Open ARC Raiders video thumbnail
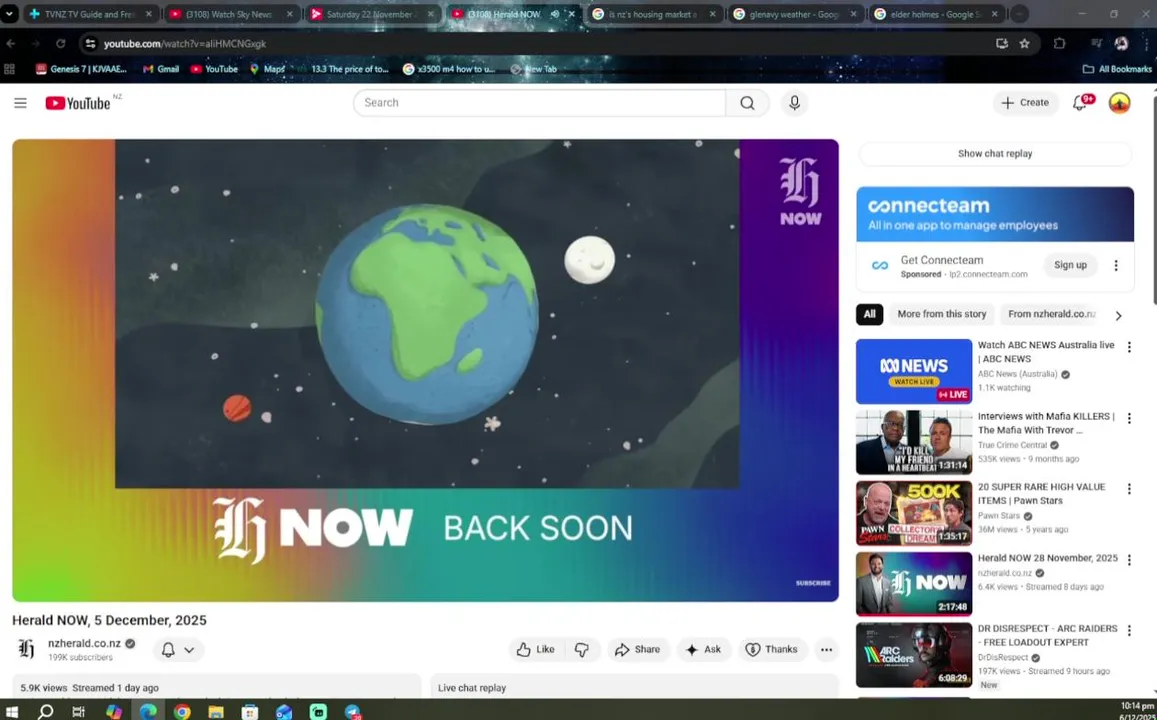This screenshot has width=1157, height=720. (x=913, y=655)
